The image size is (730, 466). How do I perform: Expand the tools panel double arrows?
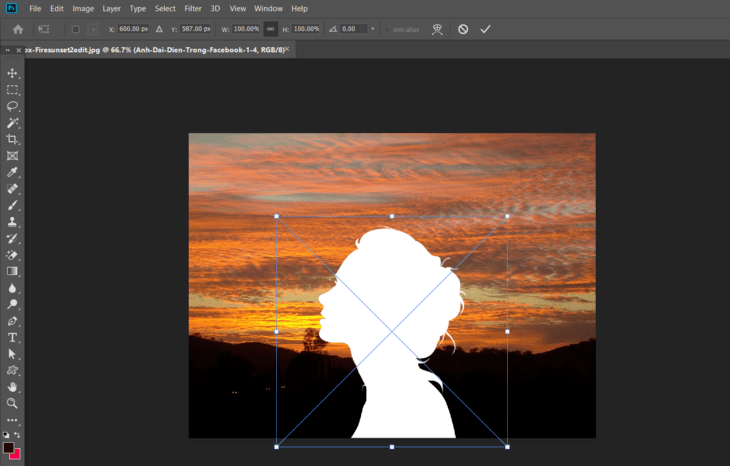[7, 50]
